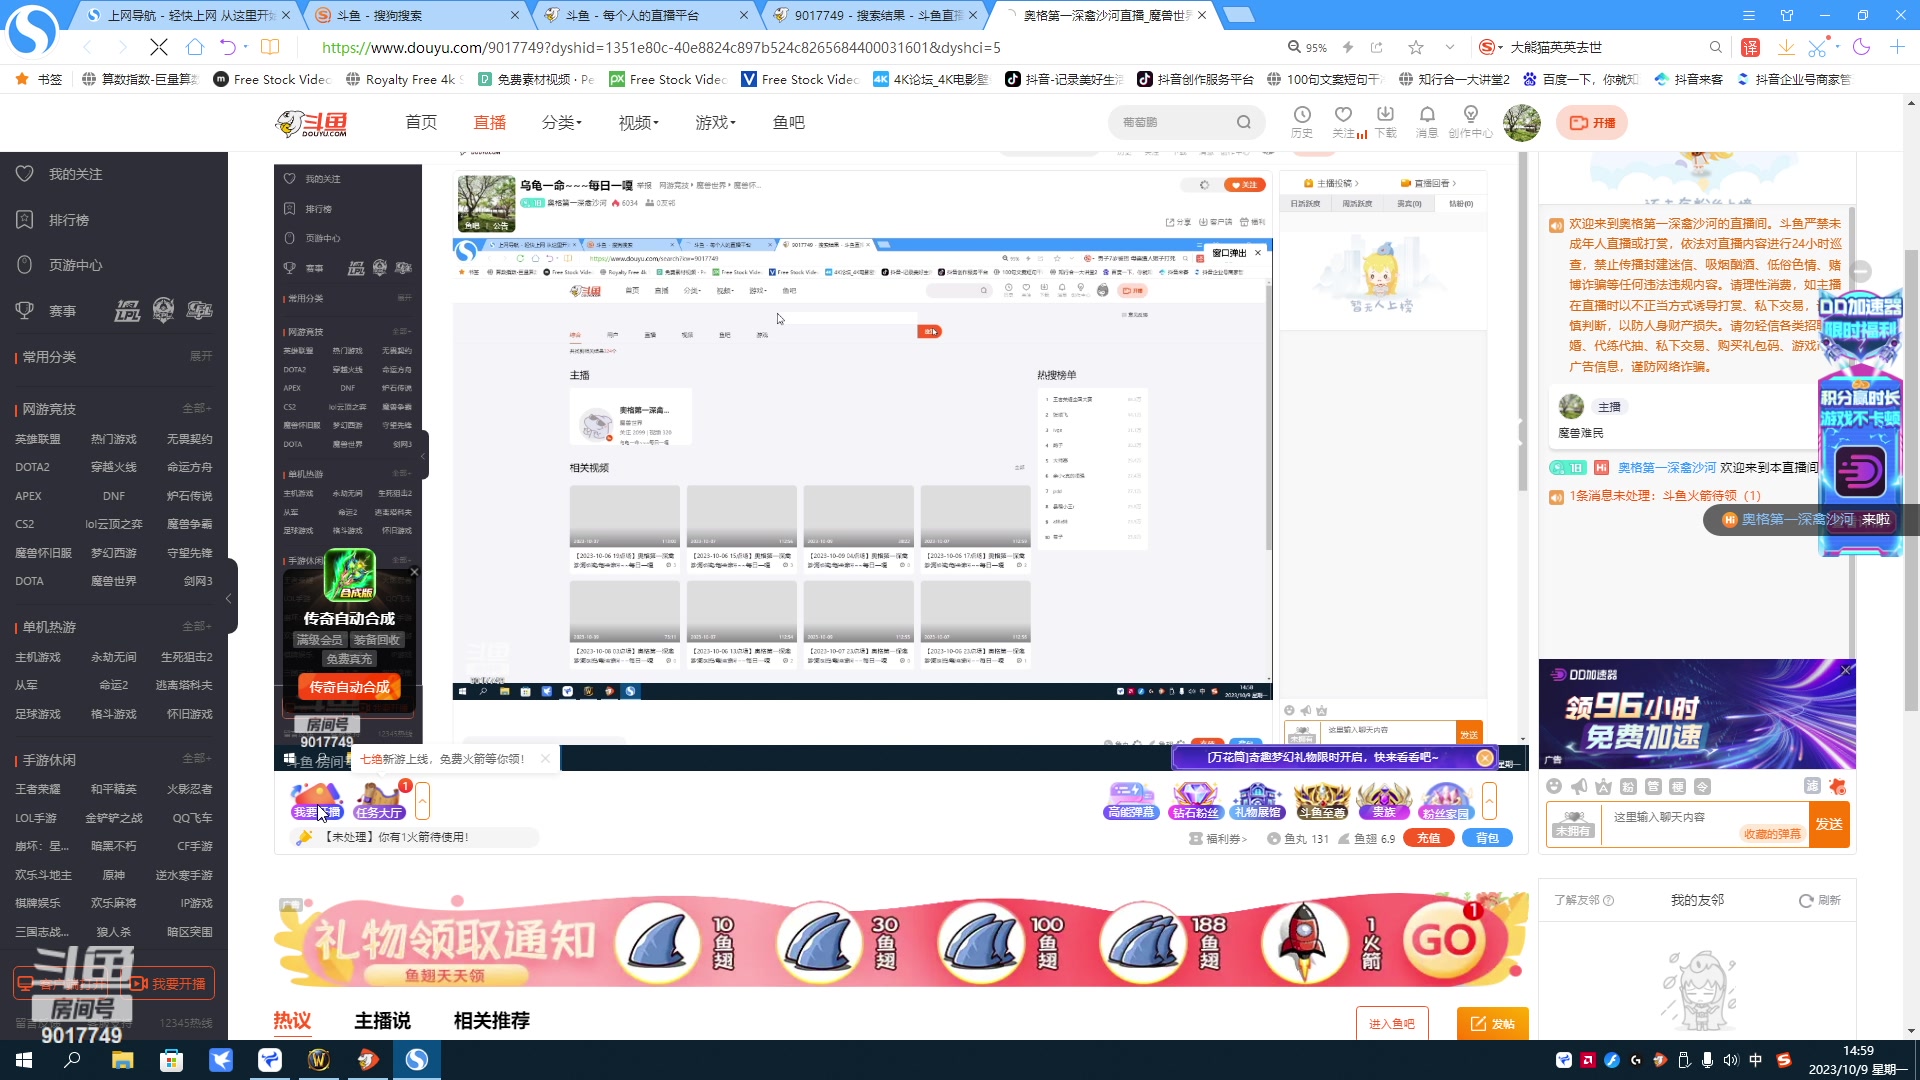Expand 常用分类 with 展开
This screenshot has height=1080, width=1920.
point(201,357)
